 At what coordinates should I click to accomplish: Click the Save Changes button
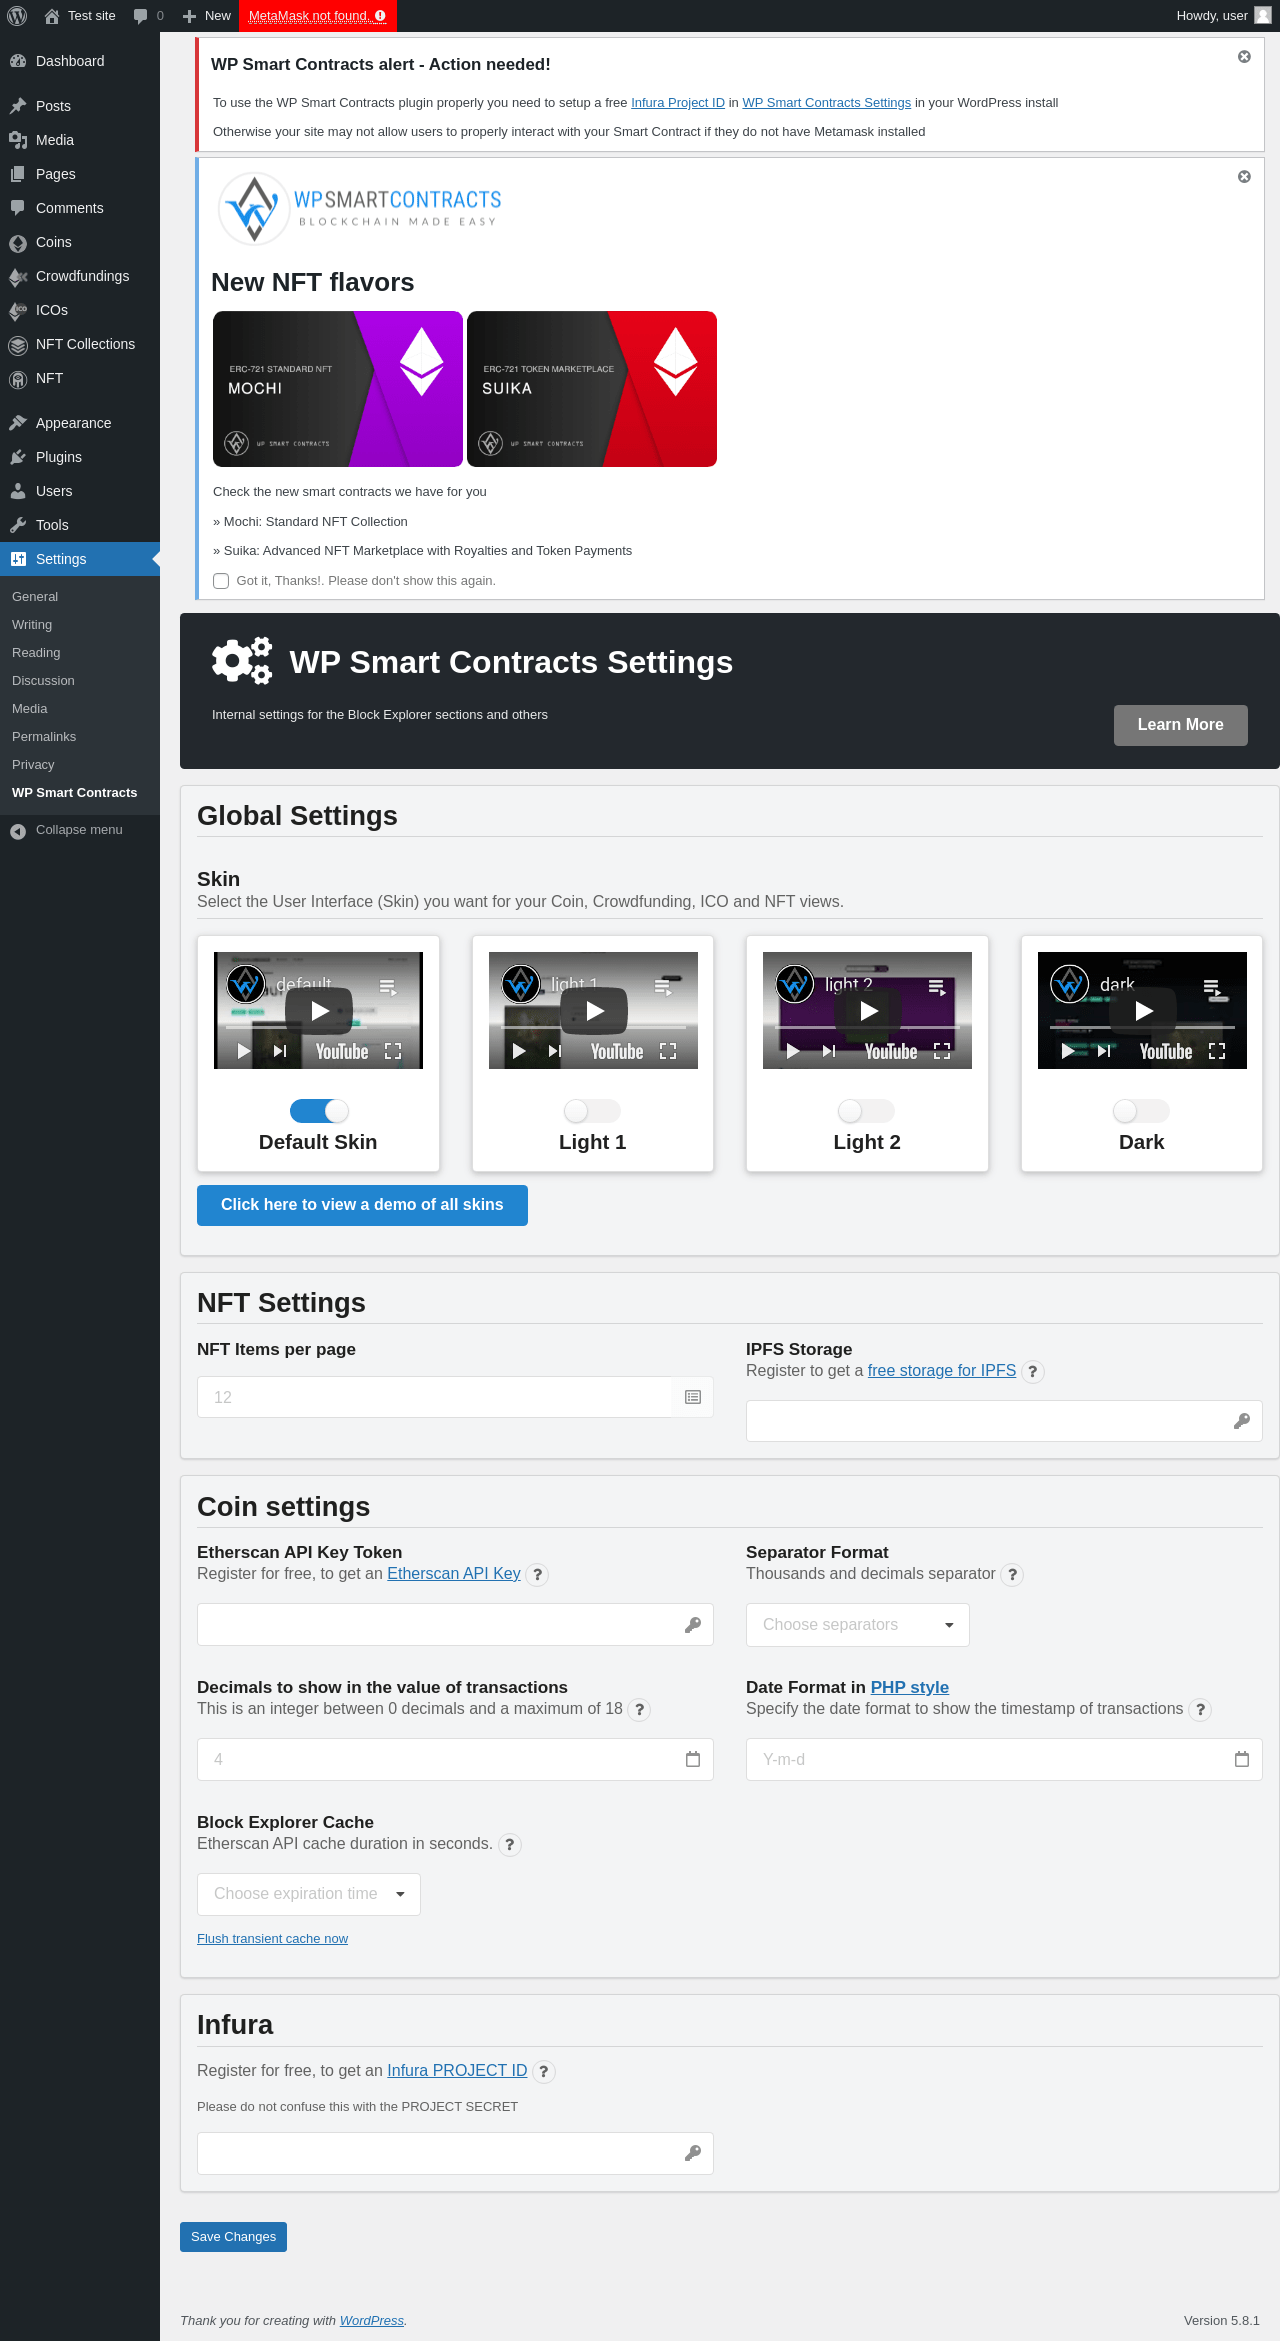[233, 2237]
